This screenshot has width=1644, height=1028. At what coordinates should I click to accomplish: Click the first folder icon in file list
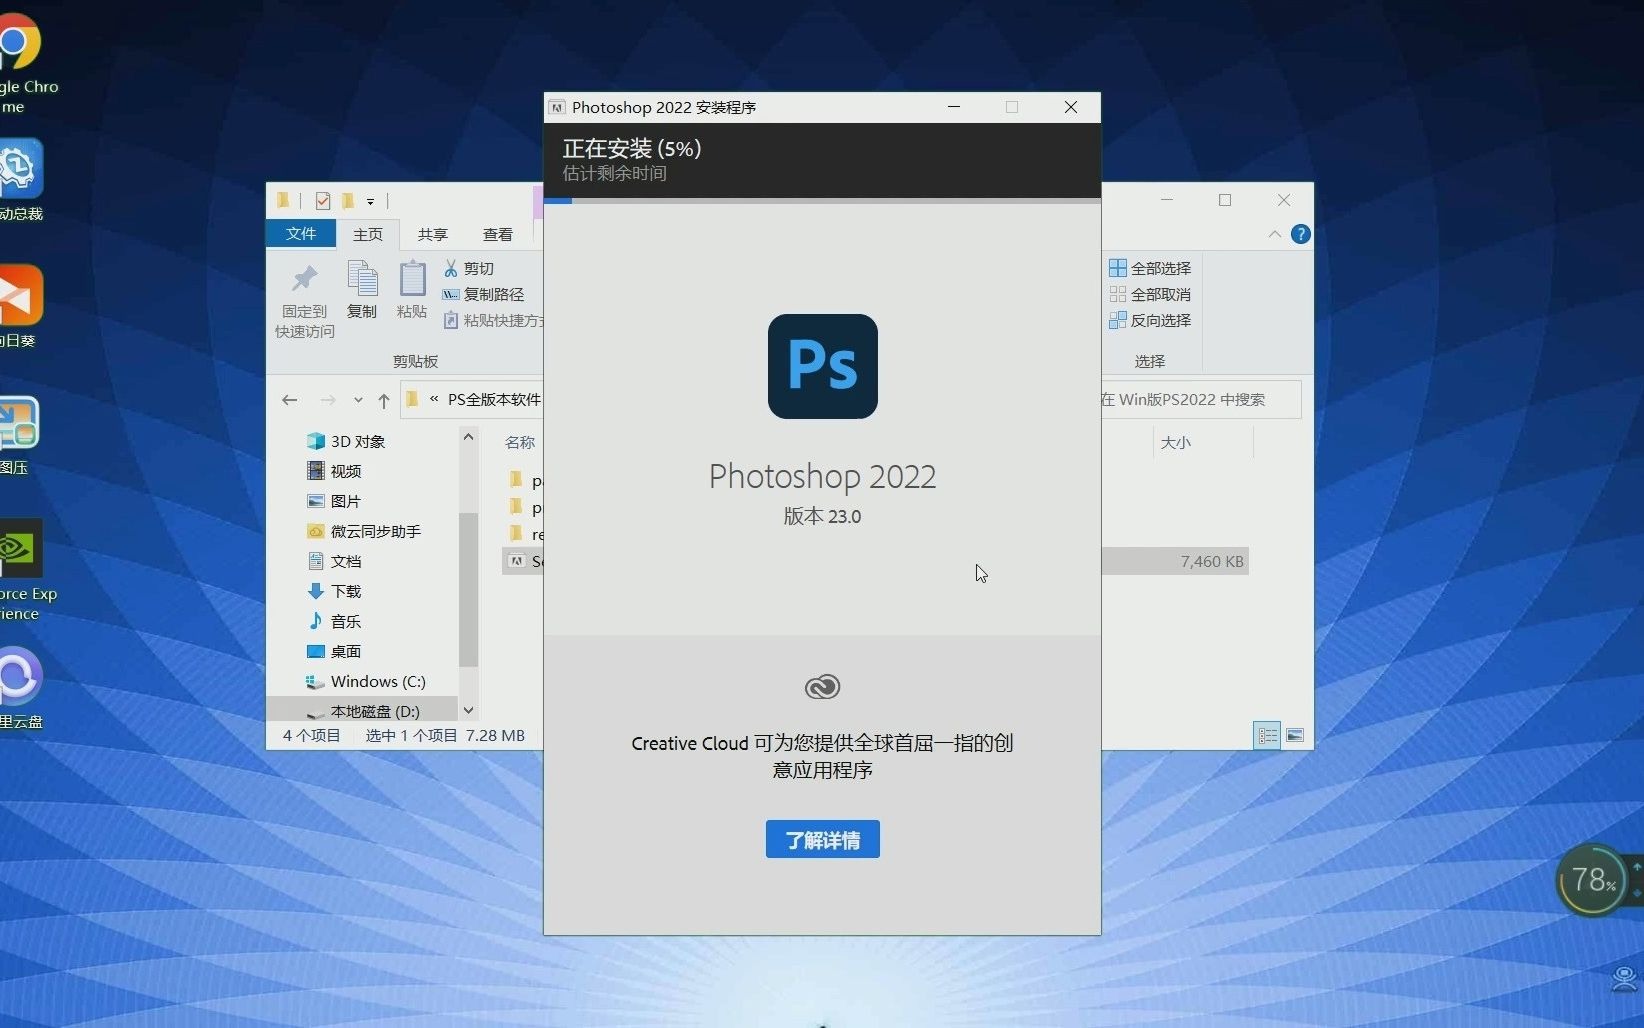516,480
